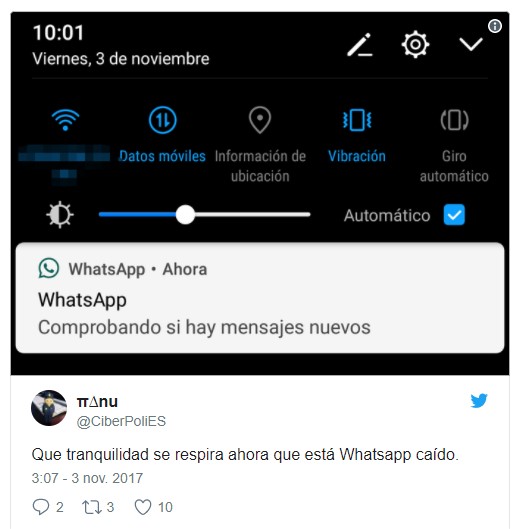Open the @CiberPoliES handle link
This screenshot has height=529, width=518.
121,421
